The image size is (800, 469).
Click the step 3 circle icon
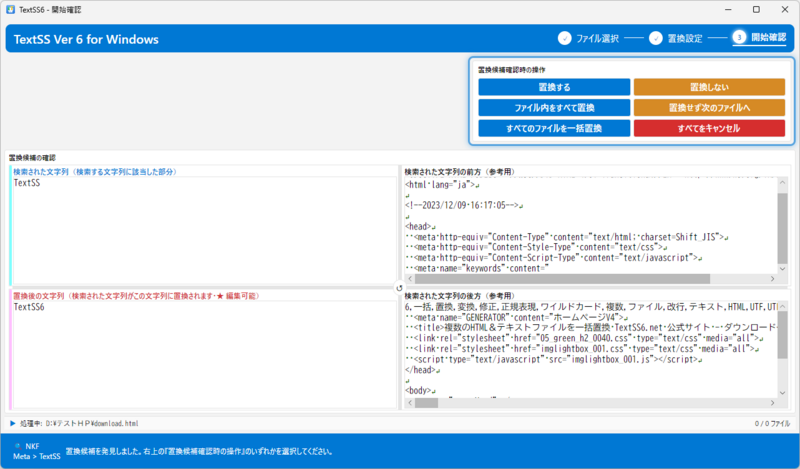tap(739, 37)
